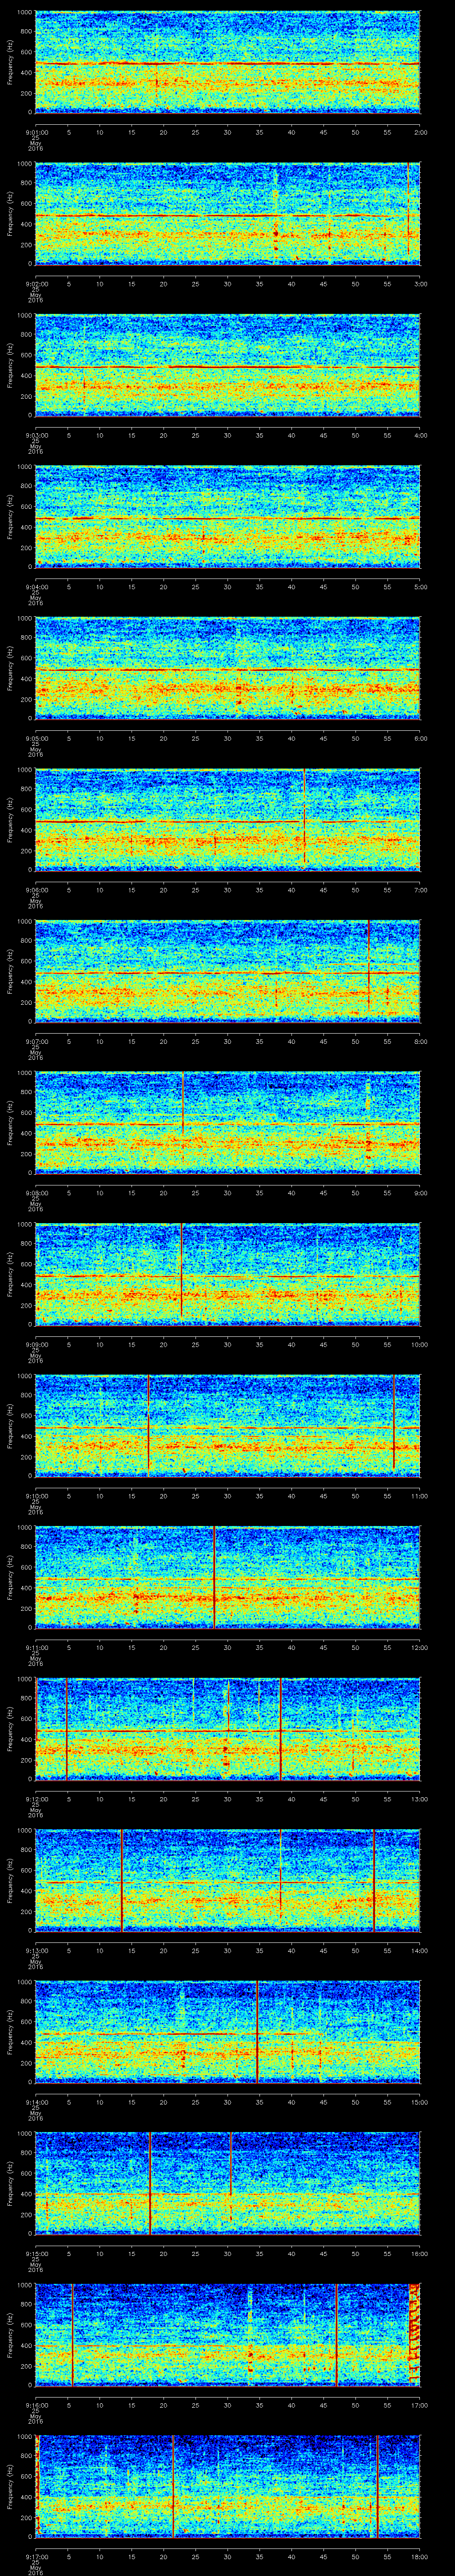This screenshot has width=455, height=2576.
Task: Click the spectrogram panel starting at 9:16:00
Action: click(x=228, y=2335)
